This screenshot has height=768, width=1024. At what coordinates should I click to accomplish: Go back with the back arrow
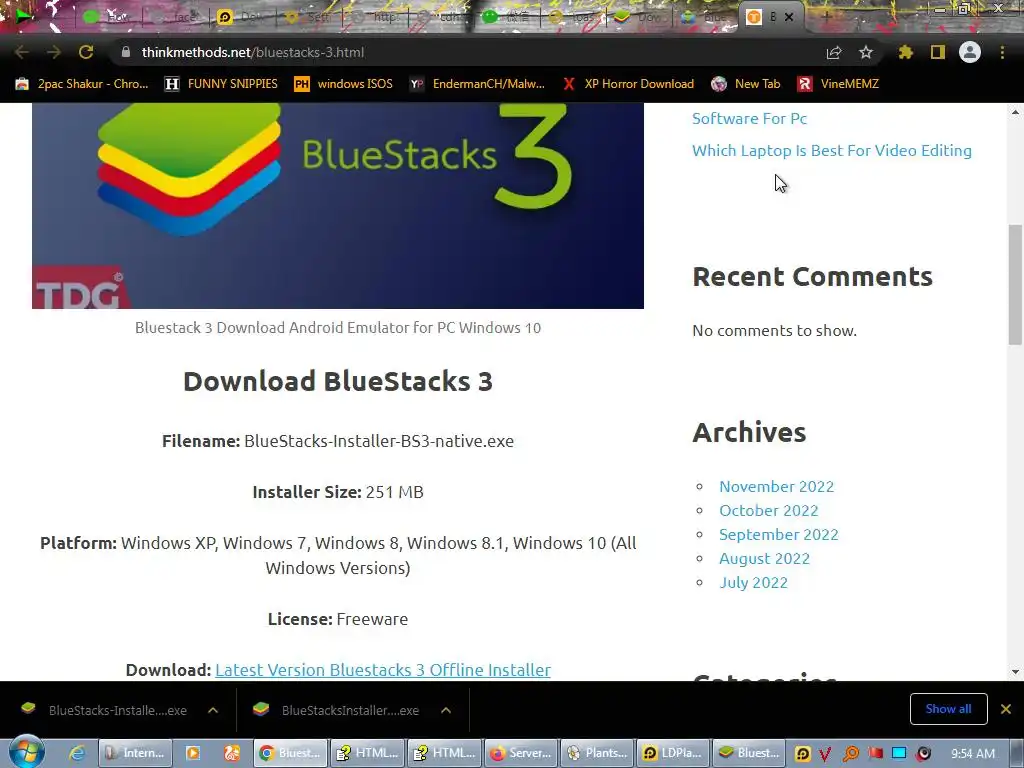[22, 52]
